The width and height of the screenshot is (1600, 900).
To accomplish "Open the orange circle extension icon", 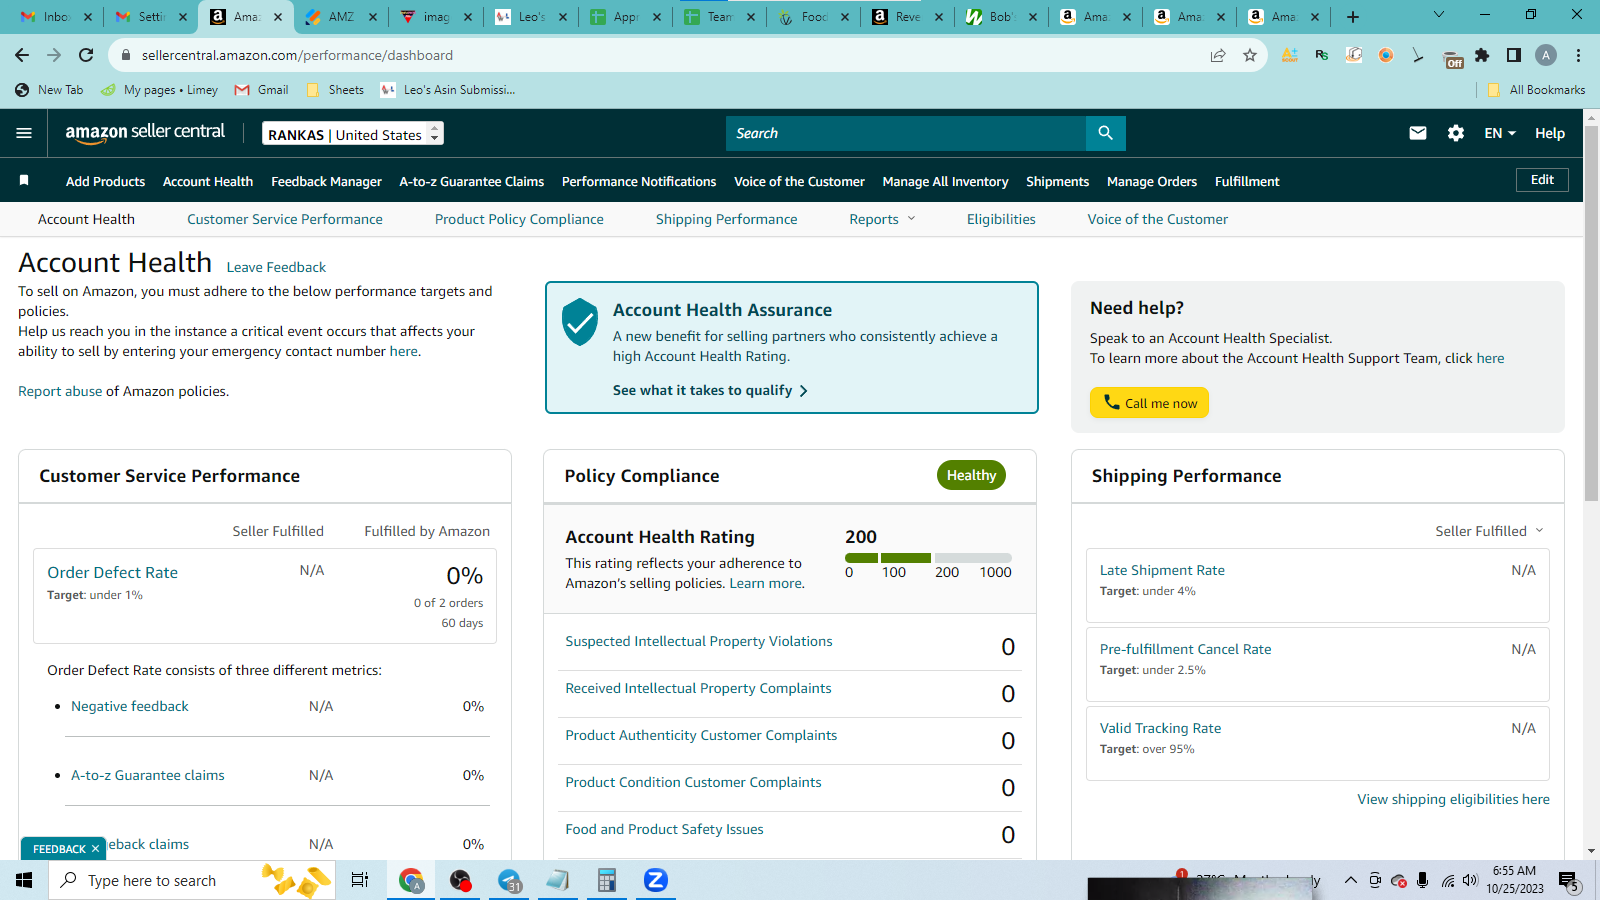I will [1386, 55].
